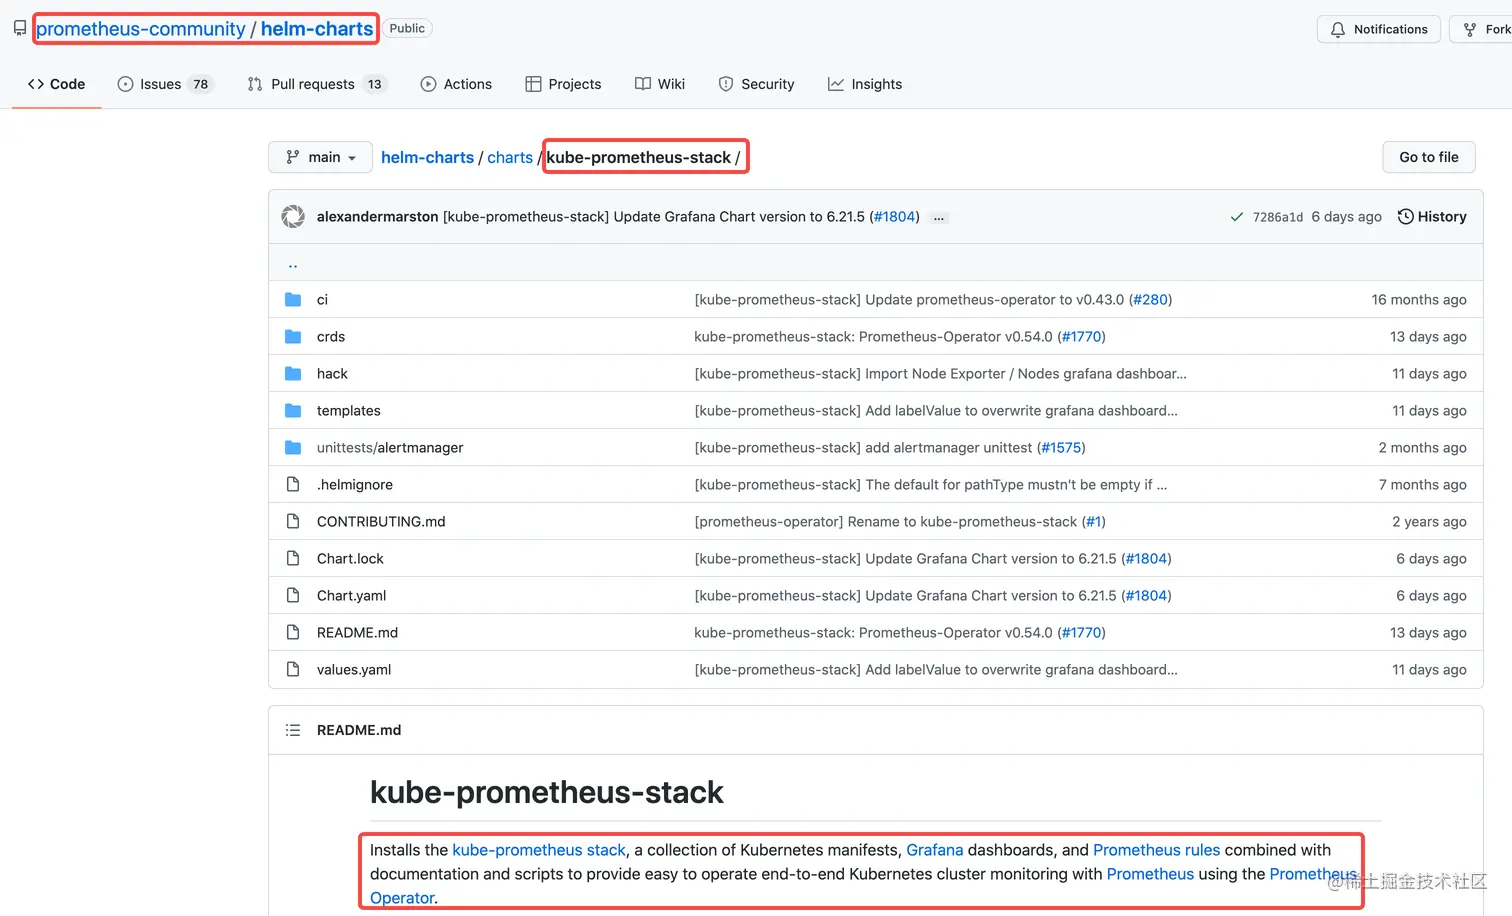The height and width of the screenshot is (916, 1512).
Task: Click the README table of contents icon
Action: click(293, 730)
